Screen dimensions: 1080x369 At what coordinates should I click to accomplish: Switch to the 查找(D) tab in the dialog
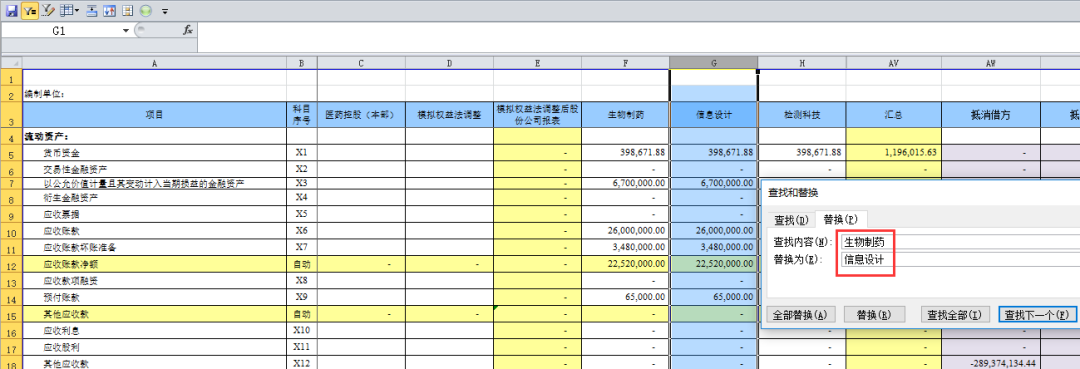click(x=791, y=220)
